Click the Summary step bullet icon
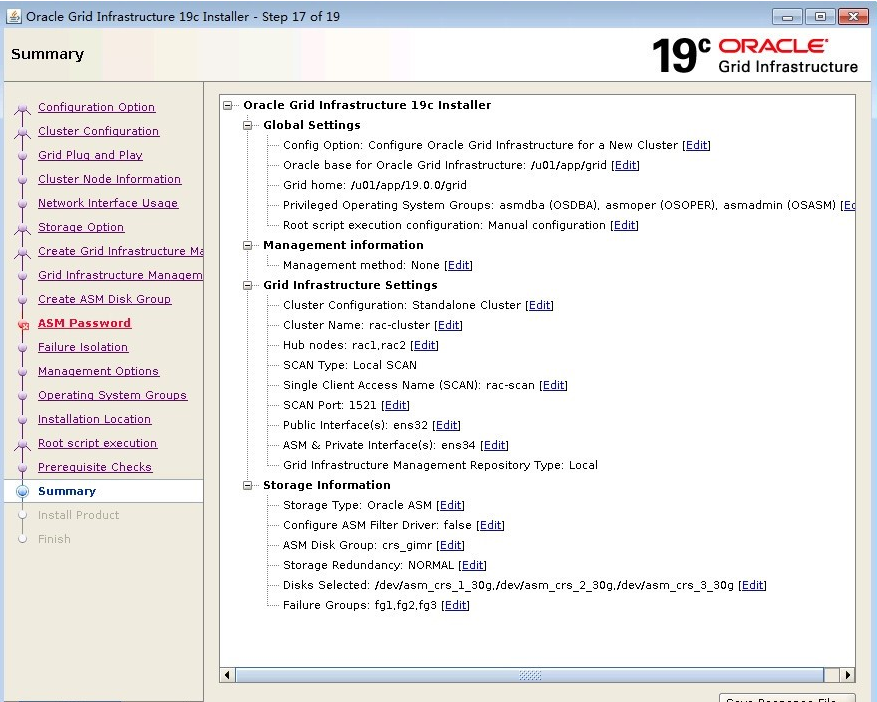 coord(22,491)
